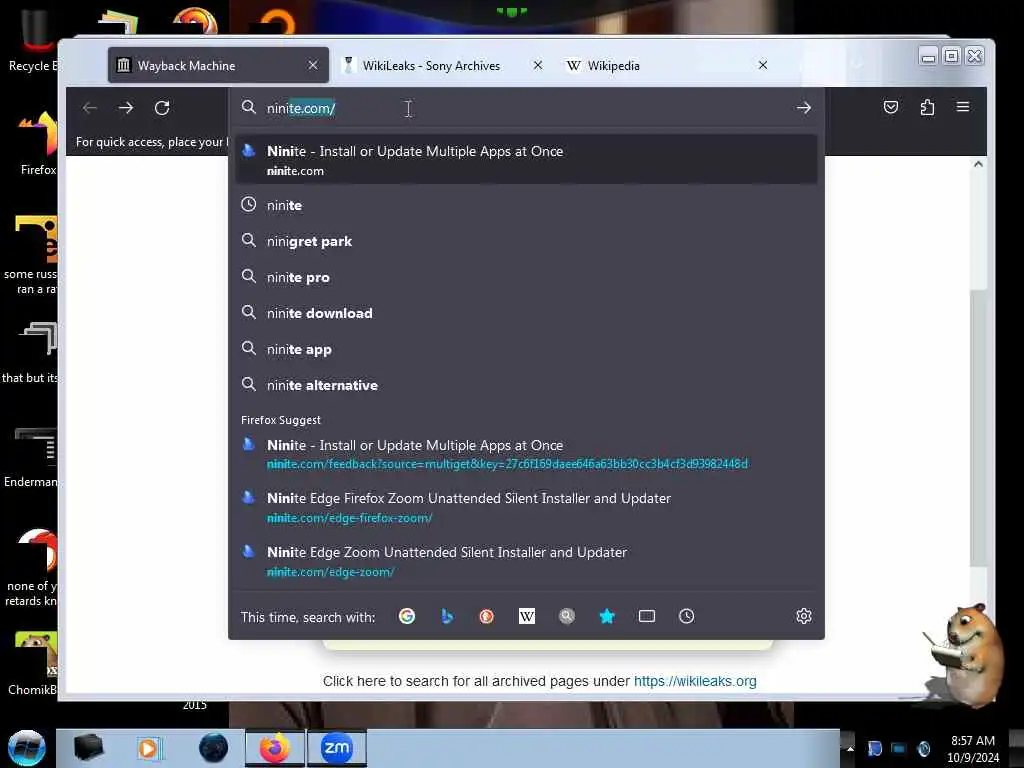Choose the 'ninite alternative' search suggestion
Viewport: 1024px width, 768px height.
coord(526,385)
